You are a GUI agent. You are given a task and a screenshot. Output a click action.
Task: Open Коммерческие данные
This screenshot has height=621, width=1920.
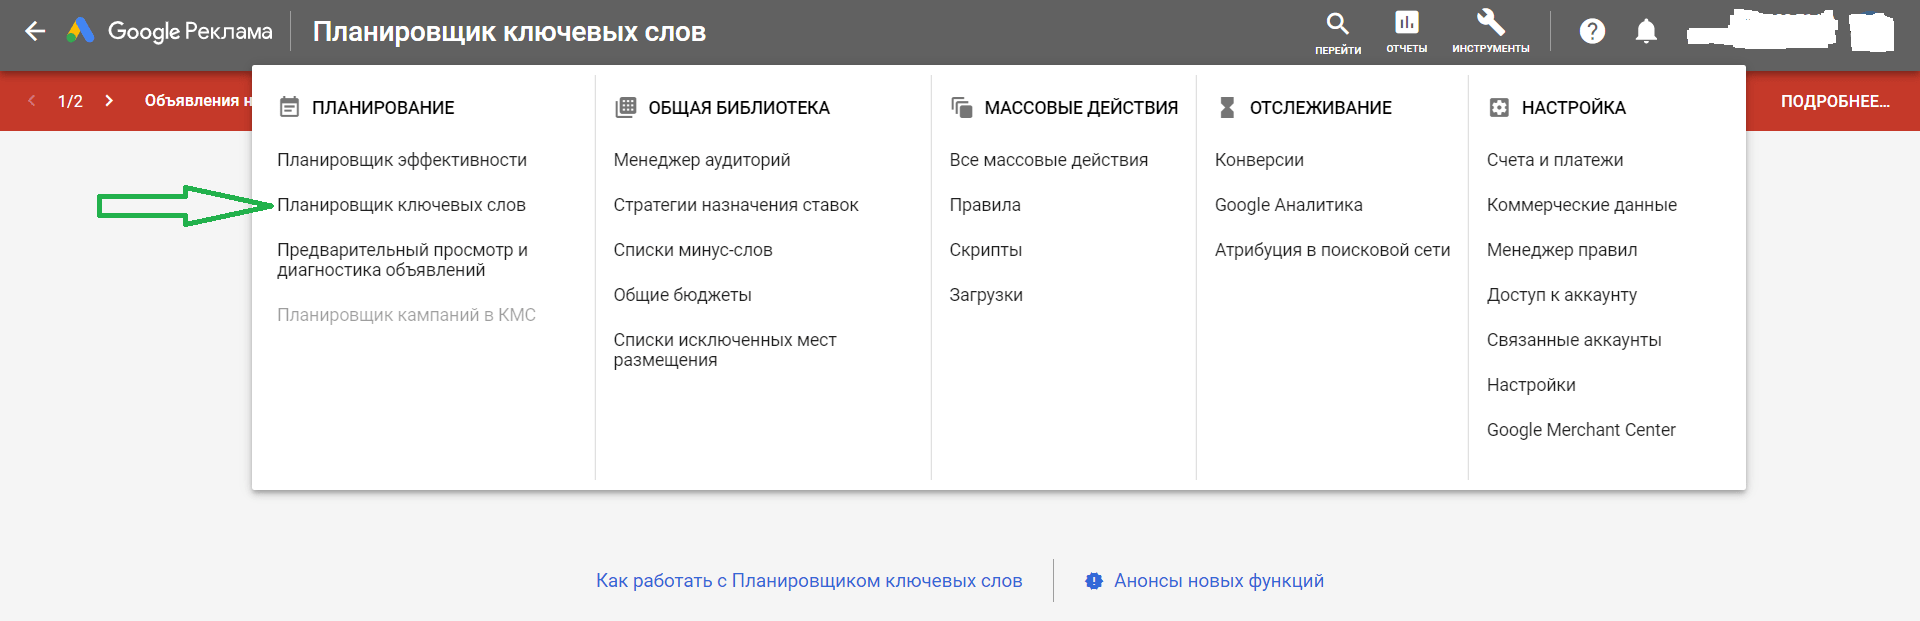[x=1582, y=205]
